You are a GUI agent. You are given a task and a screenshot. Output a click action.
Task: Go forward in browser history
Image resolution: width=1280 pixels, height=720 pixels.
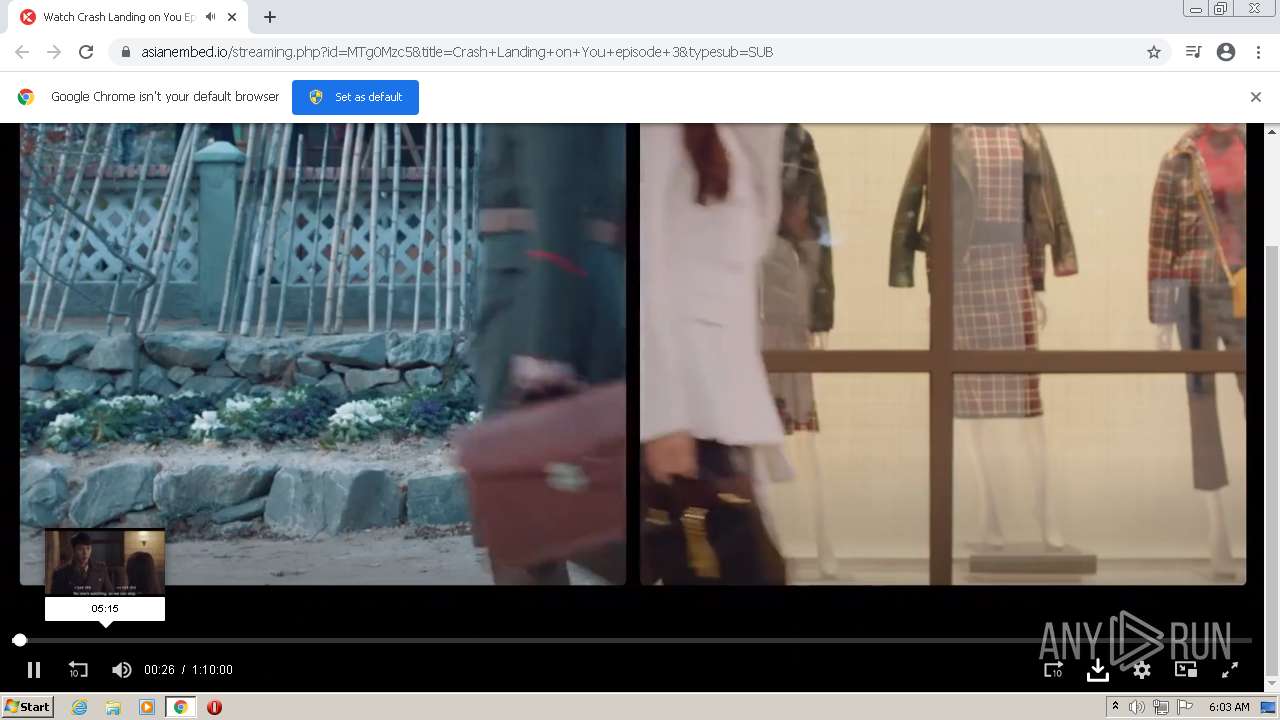(54, 52)
